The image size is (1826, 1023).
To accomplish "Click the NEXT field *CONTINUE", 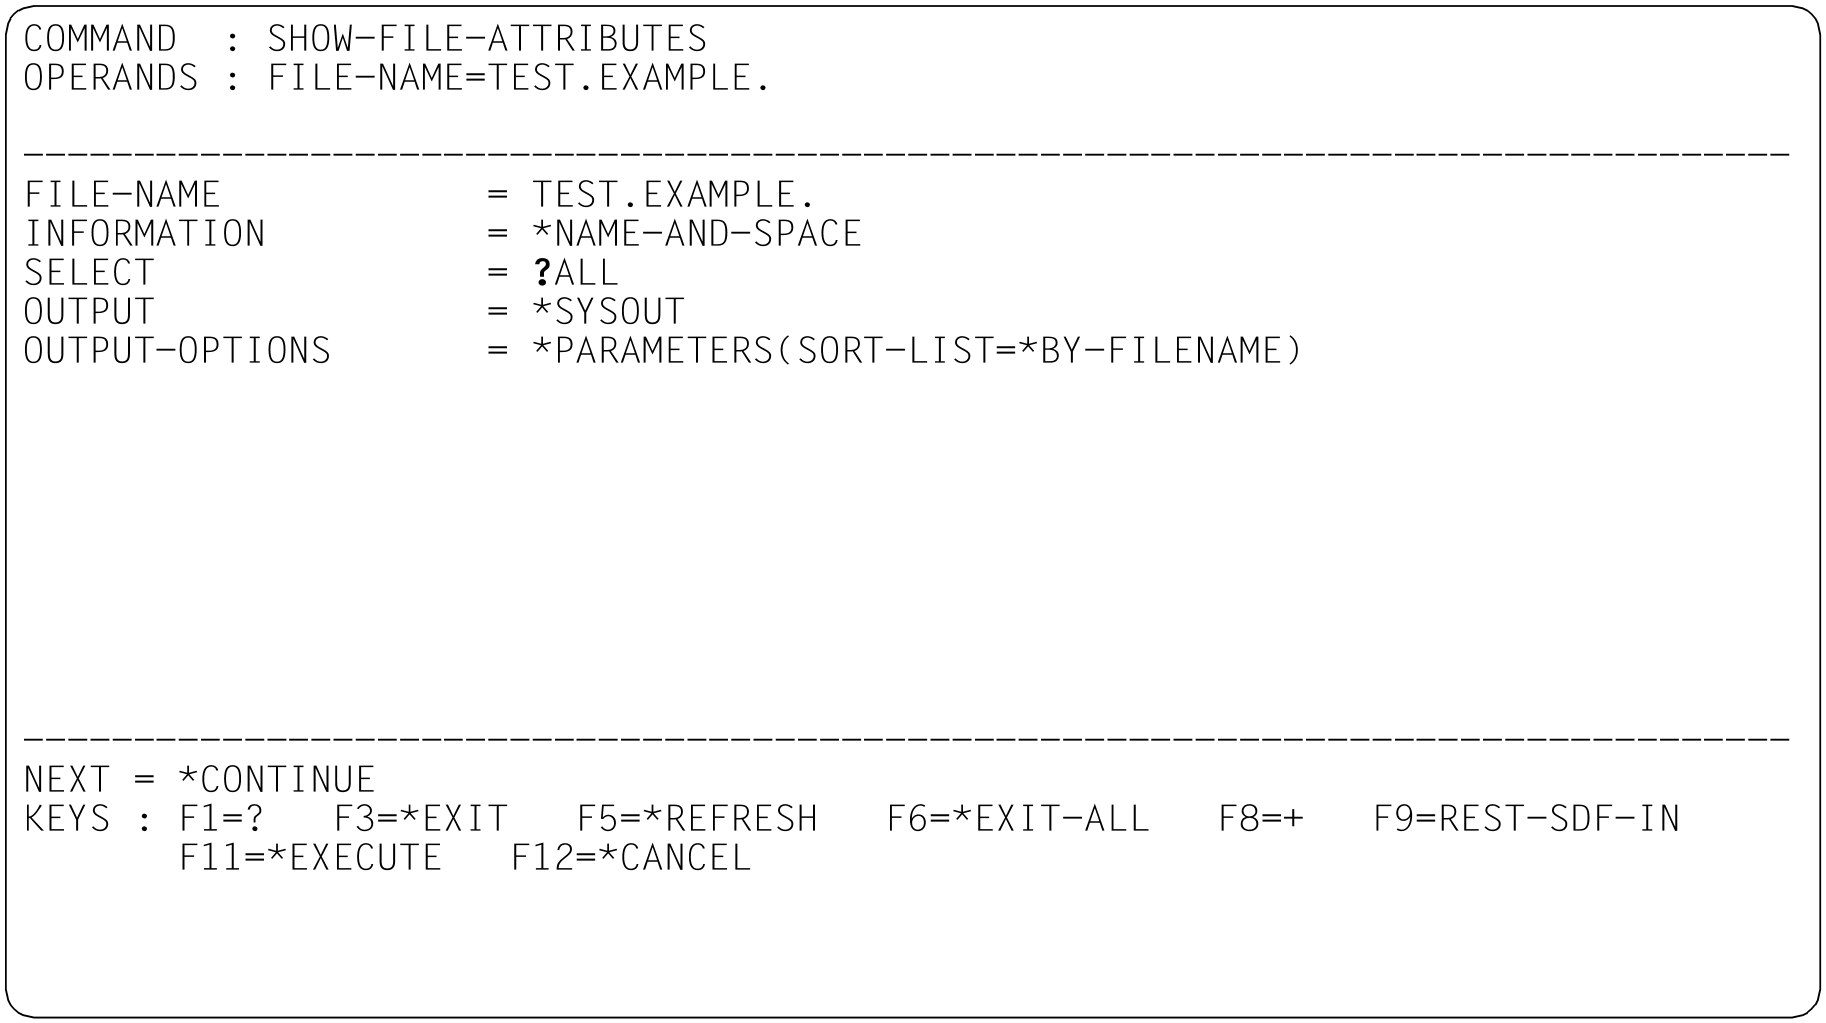I will (277, 779).
